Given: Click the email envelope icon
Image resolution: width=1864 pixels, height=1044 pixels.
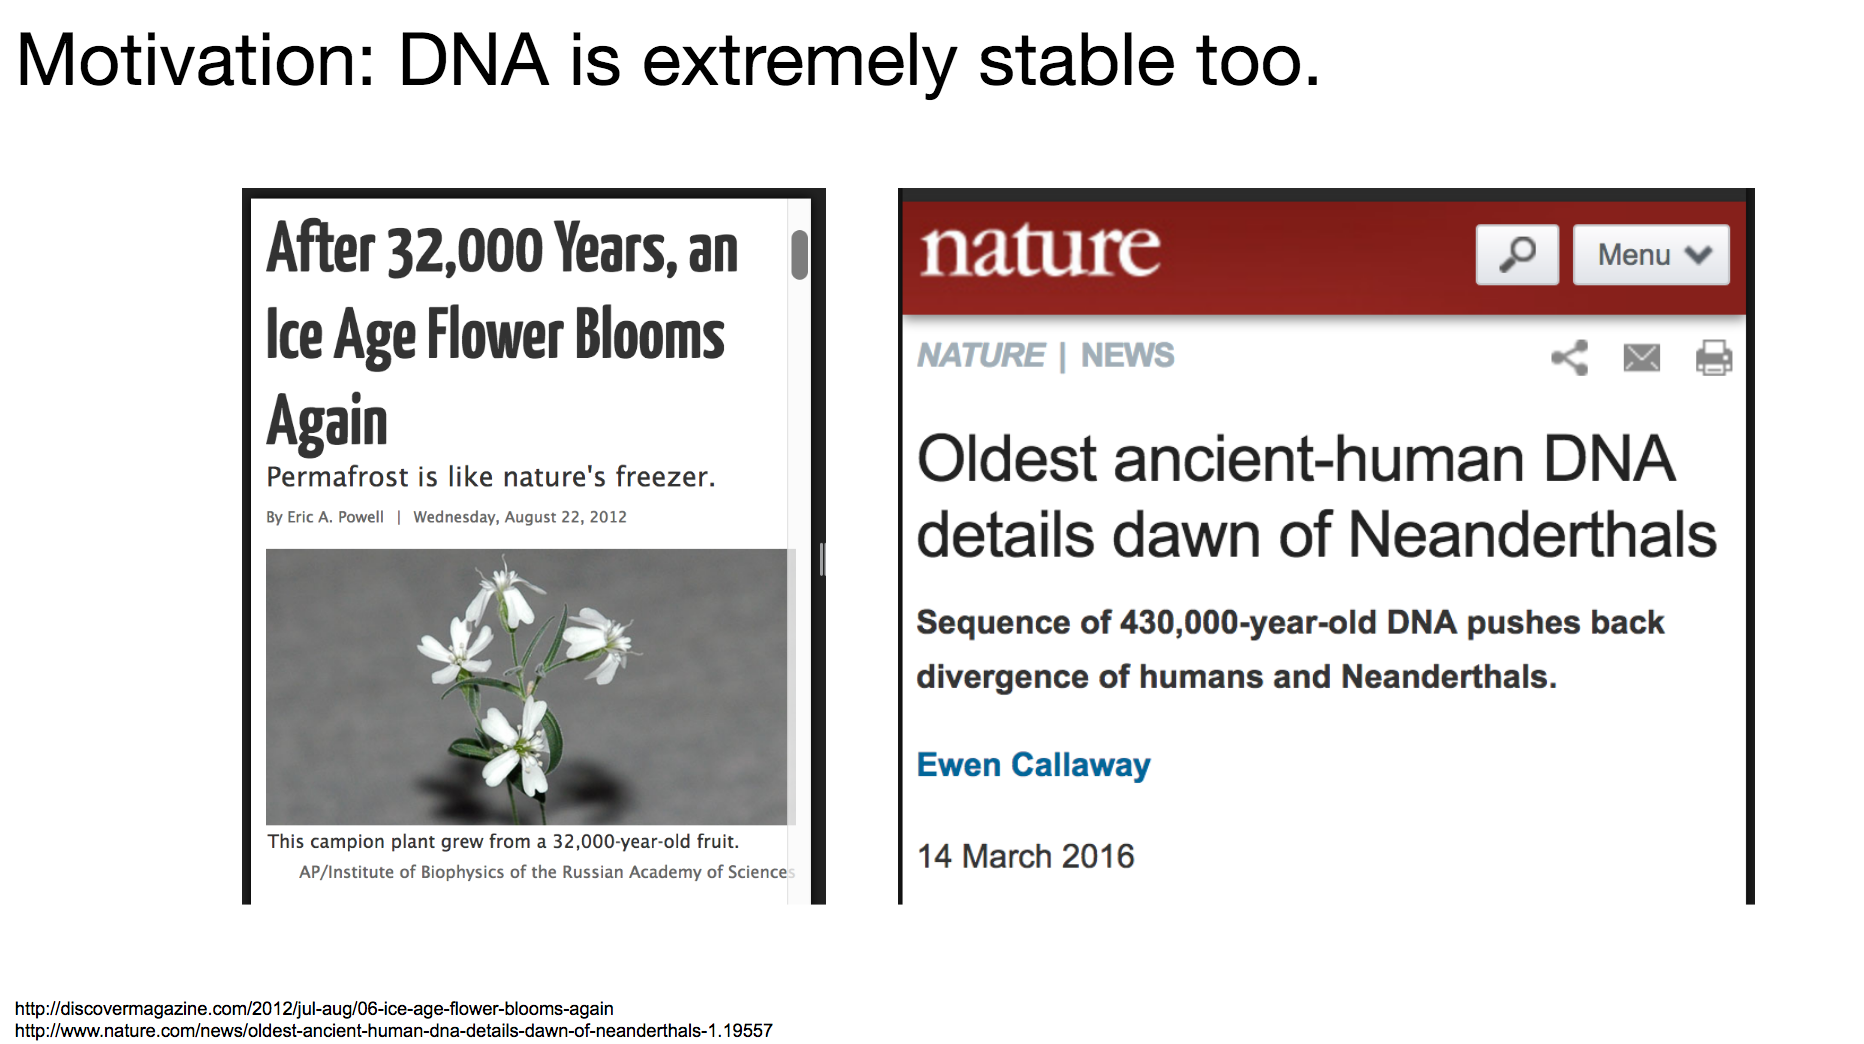Looking at the screenshot, I should coord(1642,357).
